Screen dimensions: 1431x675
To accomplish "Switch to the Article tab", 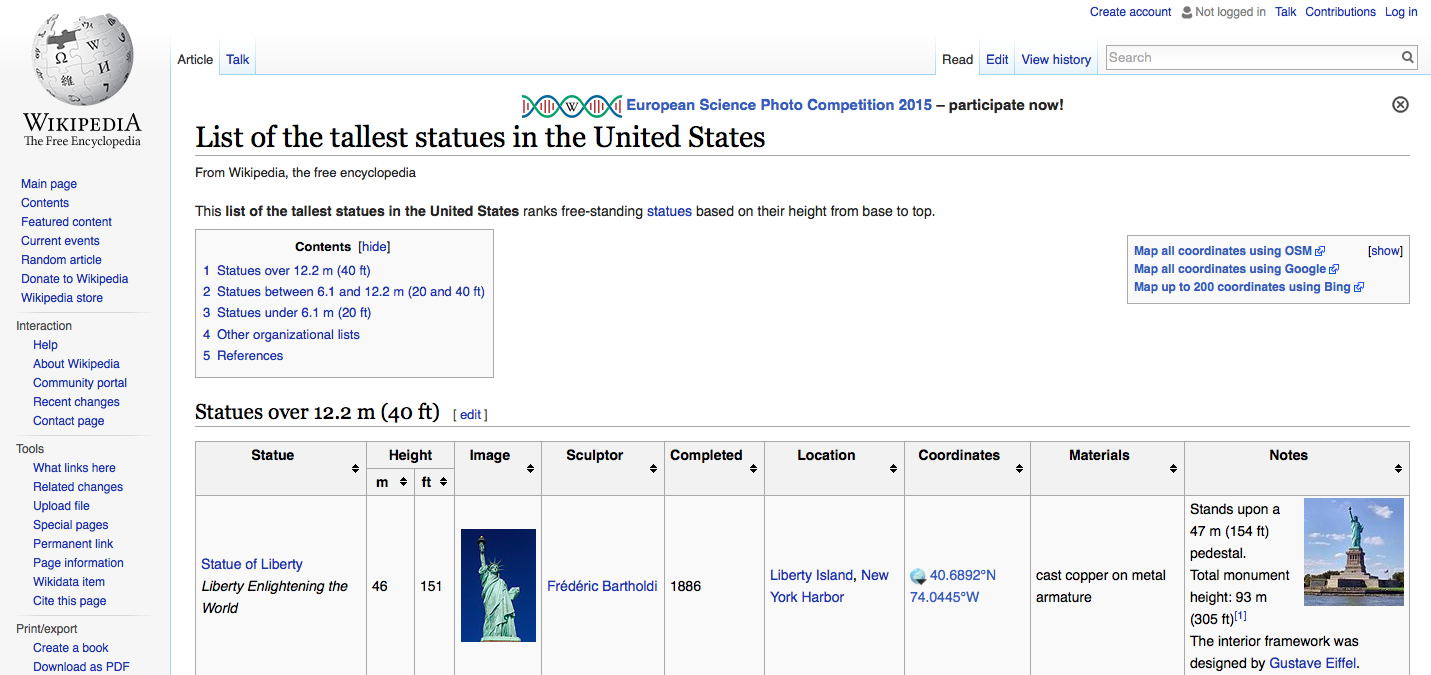I will pyautogui.click(x=195, y=59).
